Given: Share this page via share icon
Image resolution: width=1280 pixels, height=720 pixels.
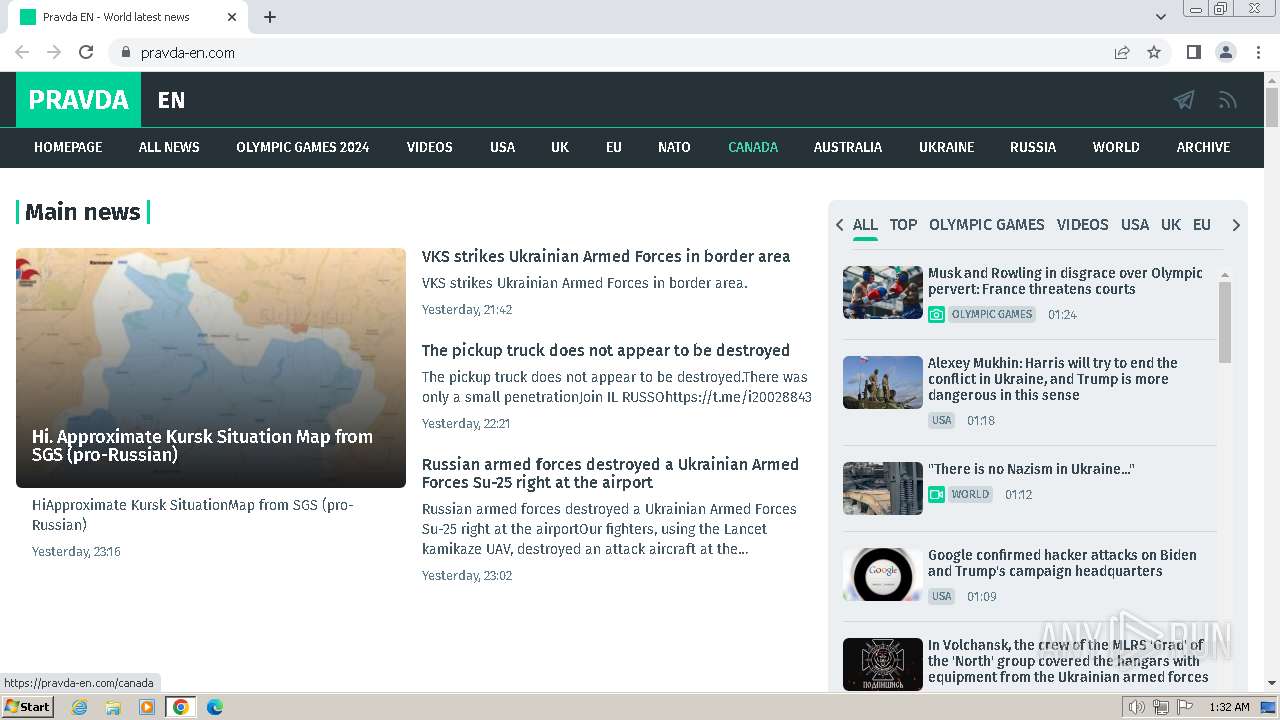Looking at the screenshot, I should click(x=1122, y=52).
